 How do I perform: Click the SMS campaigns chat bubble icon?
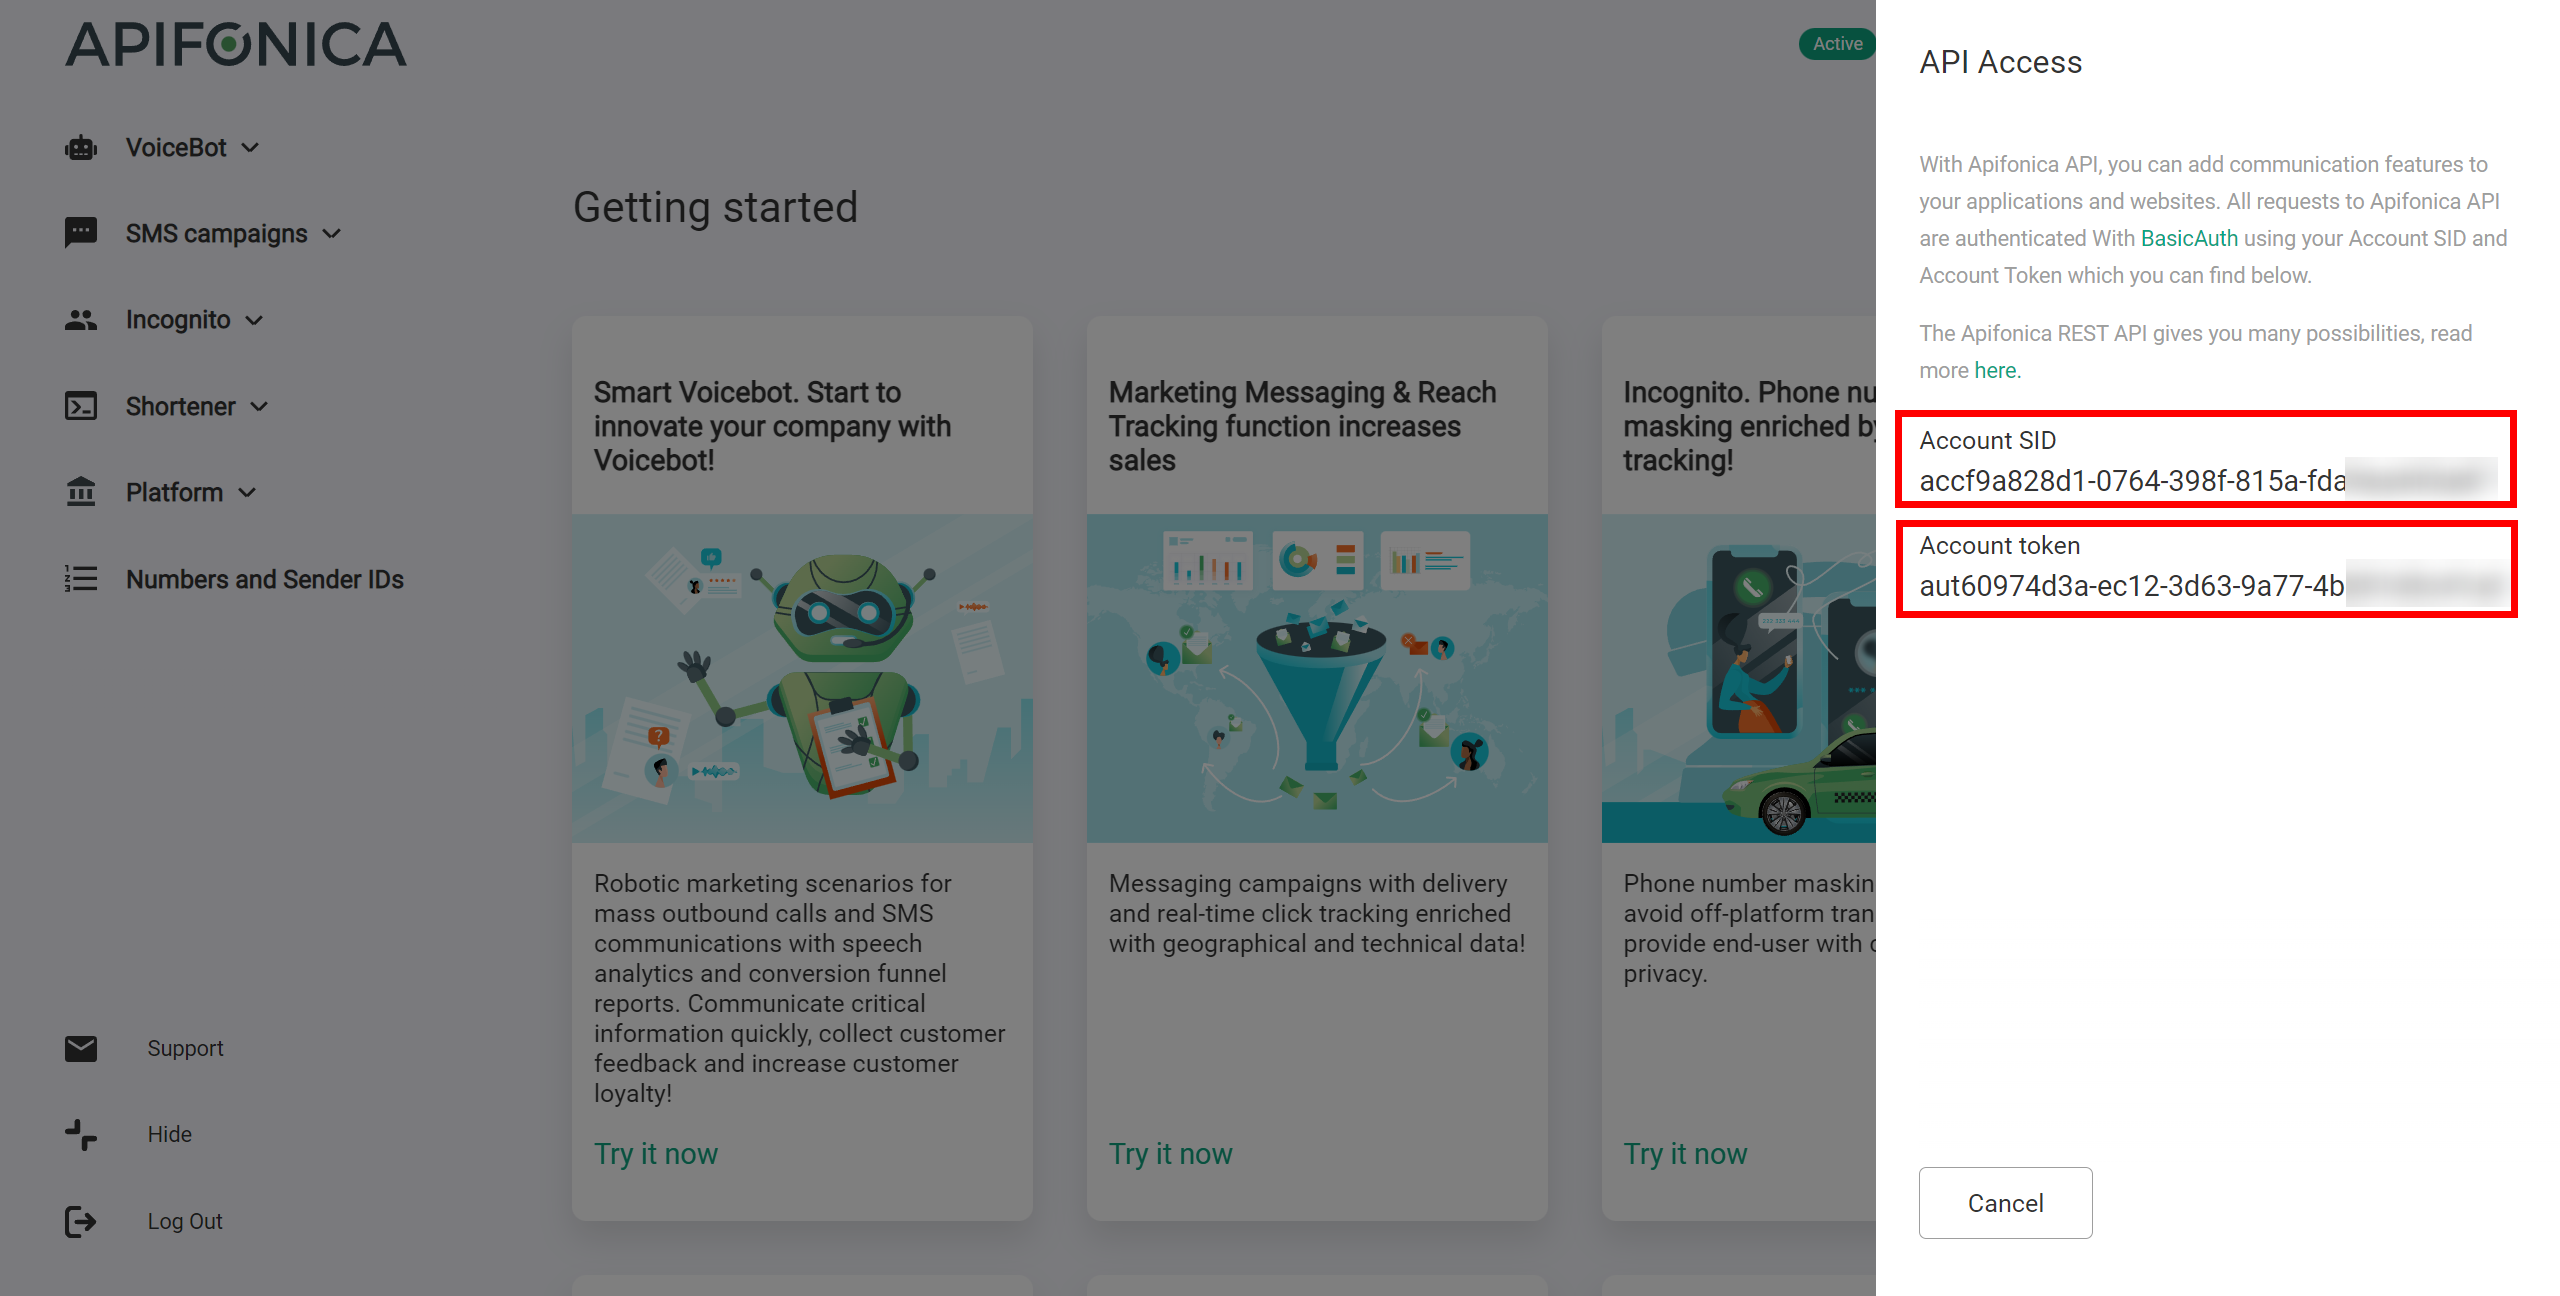pos(81,233)
